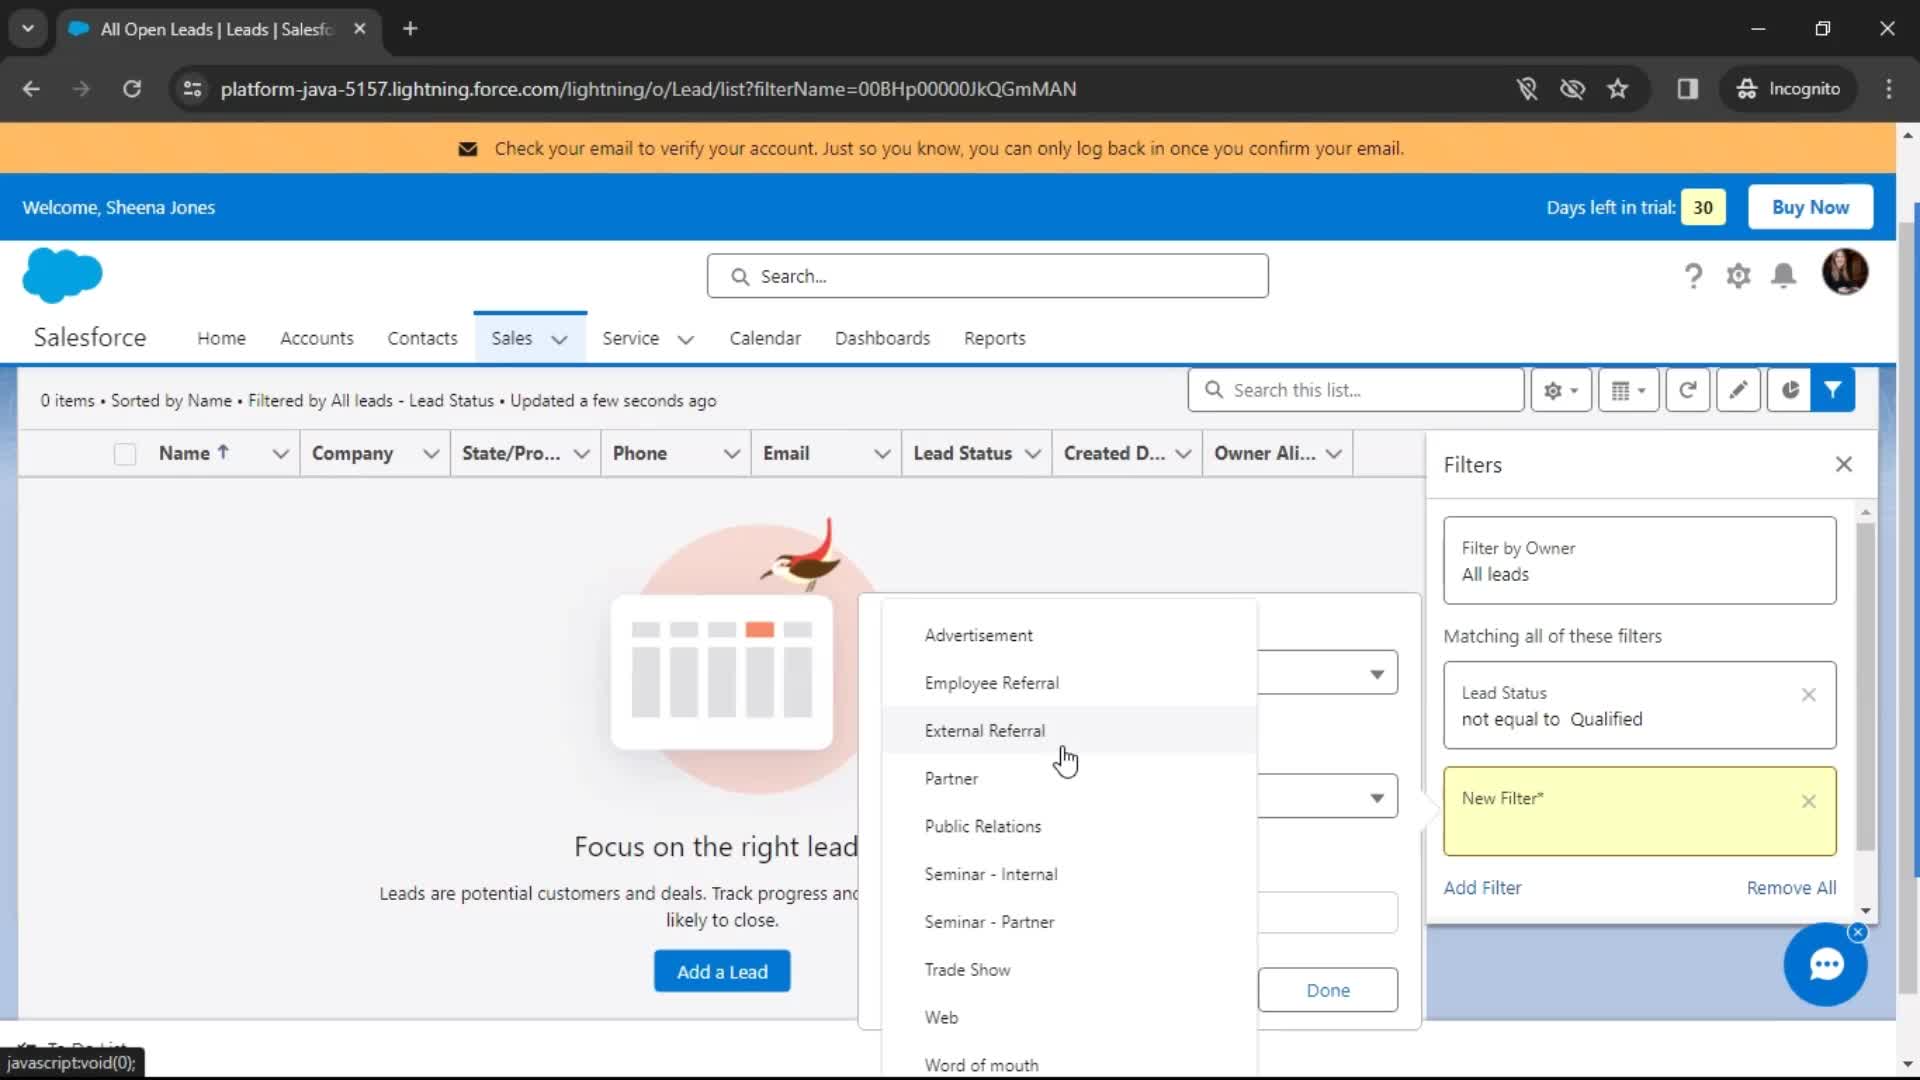This screenshot has height=1080, width=1920.
Task: Open State/Province column actions chevron
Action: click(x=581, y=454)
